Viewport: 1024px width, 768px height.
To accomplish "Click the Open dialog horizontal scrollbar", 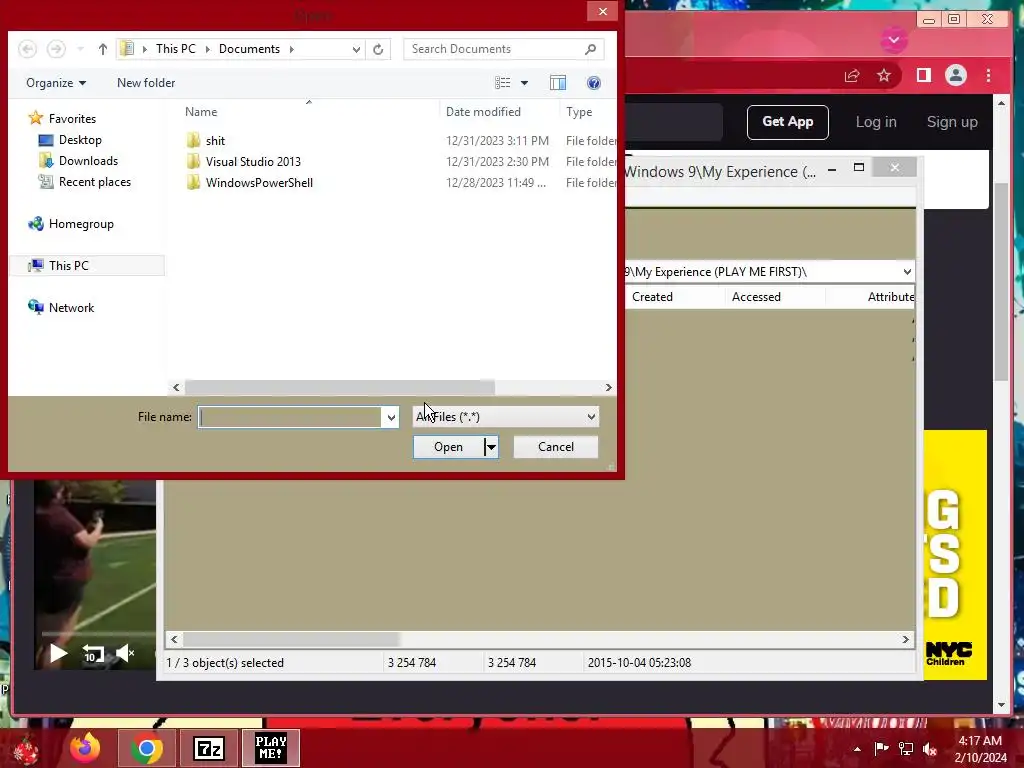I will click(x=340, y=387).
